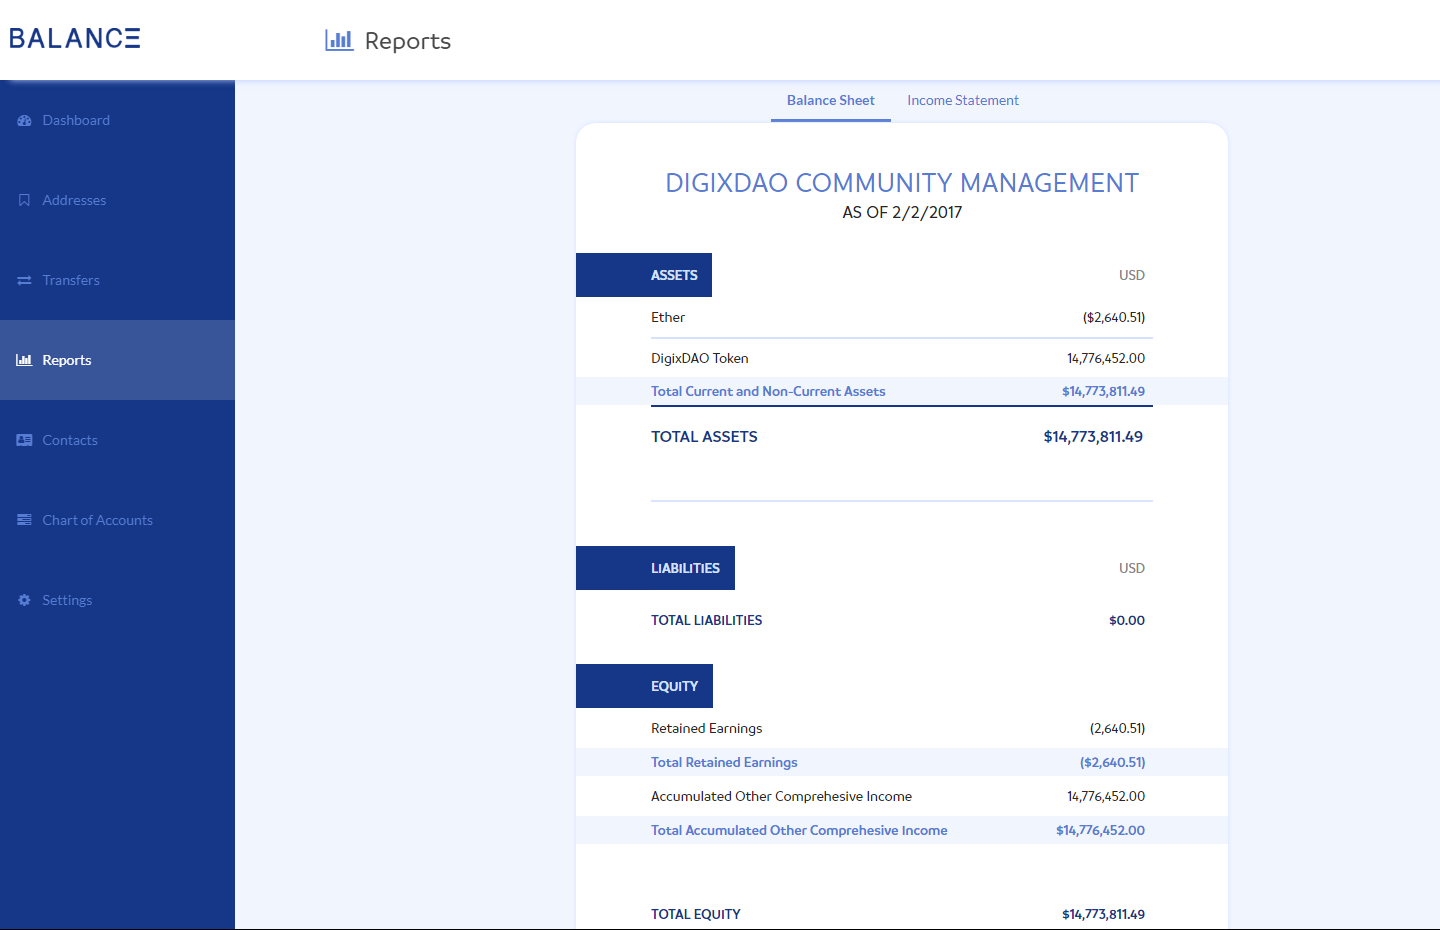Click the TOTAL EQUITY label
The image size is (1440, 930).
[696, 914]
